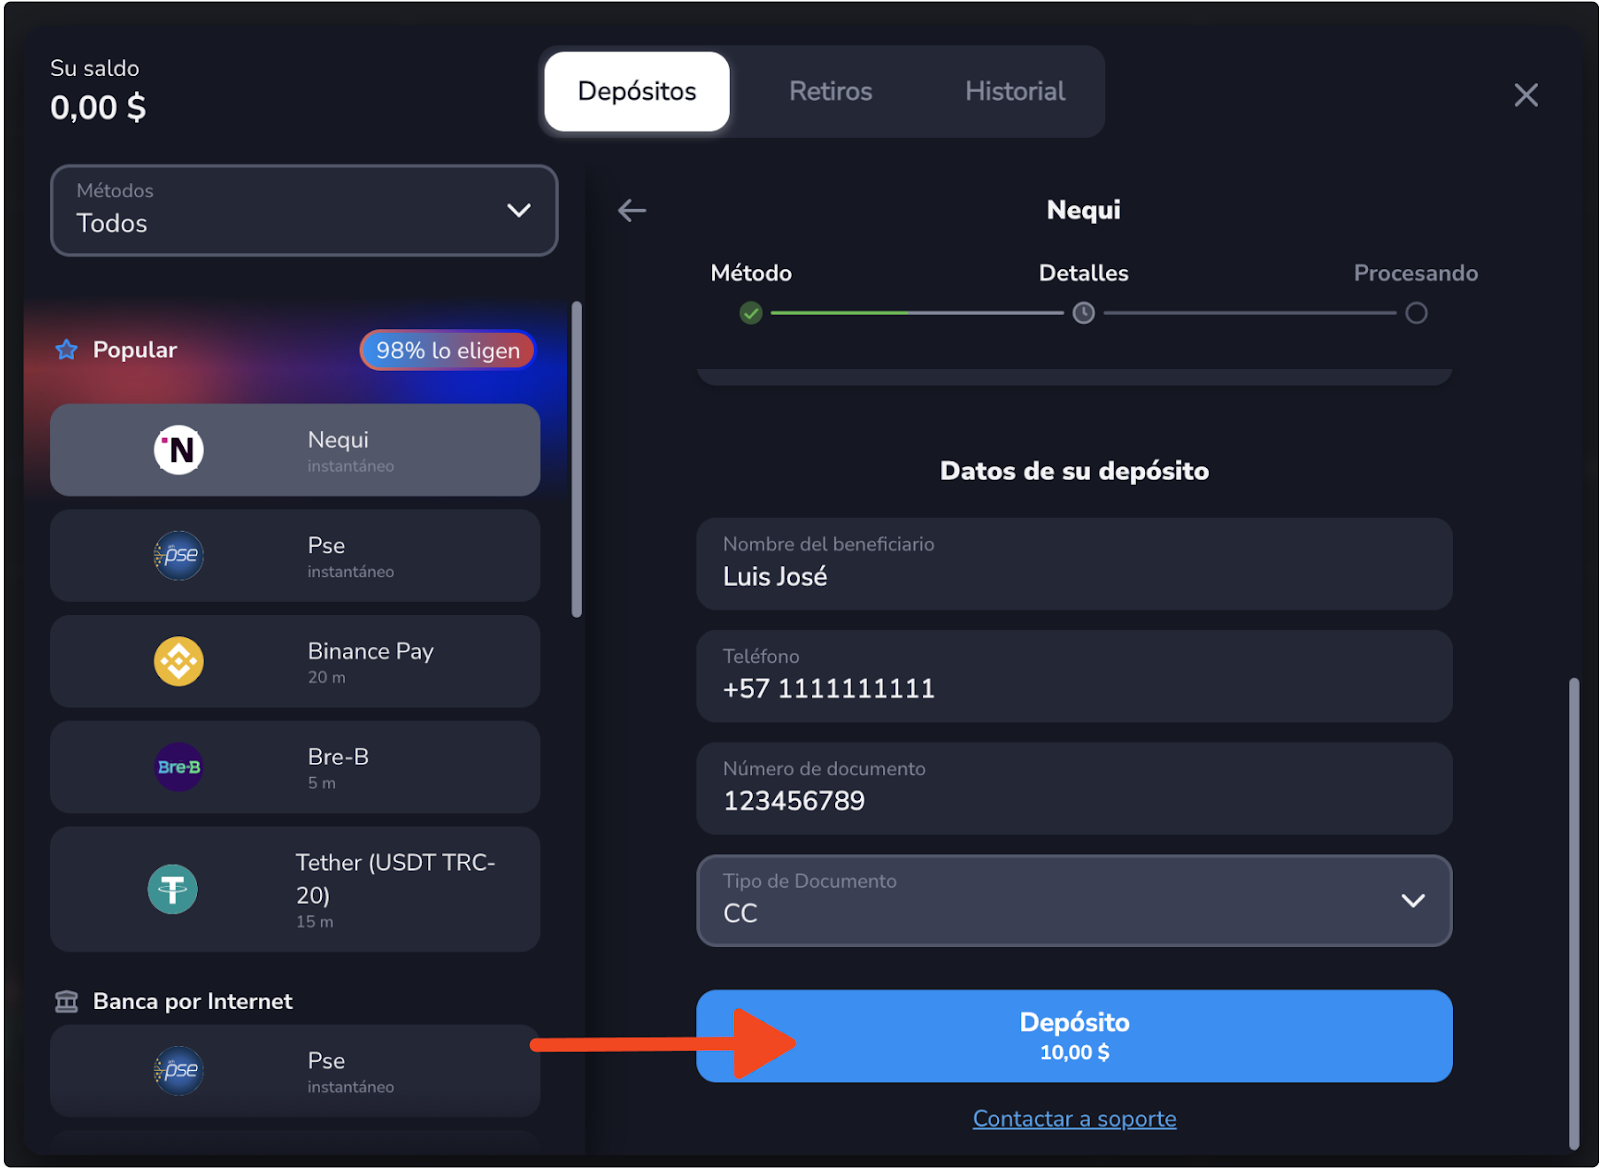Switch to the Retiros tab
This screenshot has width=1600, height=1169.
(x=830, y=92)
